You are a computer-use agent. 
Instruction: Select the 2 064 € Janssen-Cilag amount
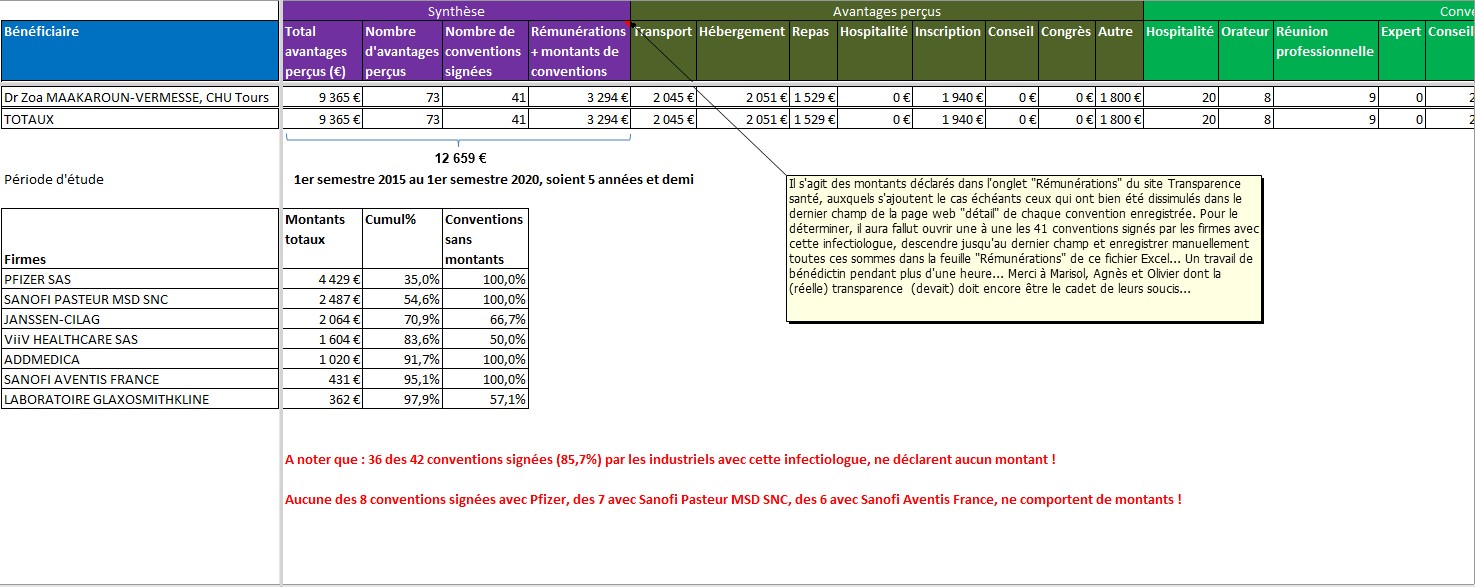click(322, 319)
